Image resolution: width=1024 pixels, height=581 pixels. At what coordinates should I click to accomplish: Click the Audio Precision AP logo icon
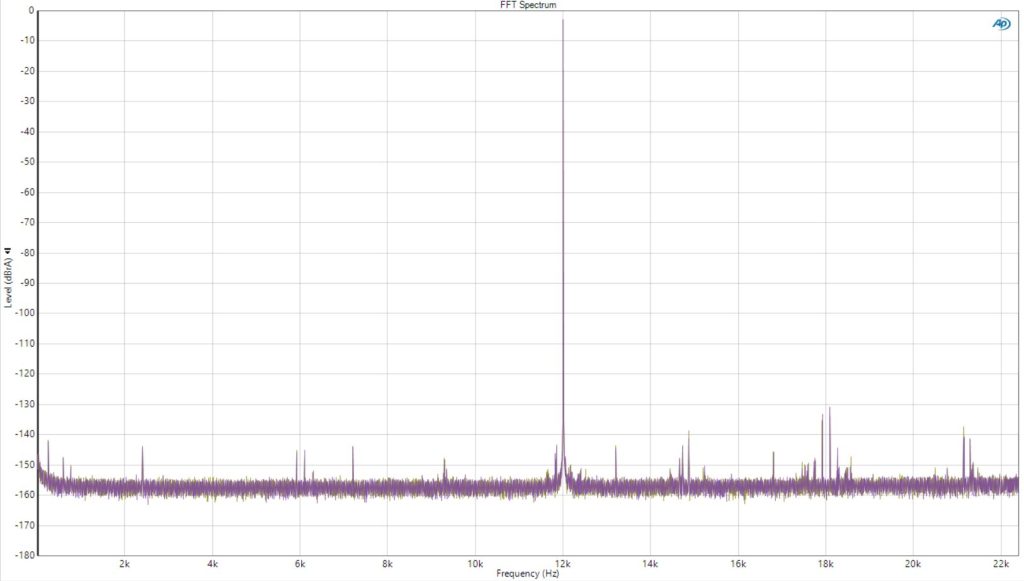[1001, 24]
